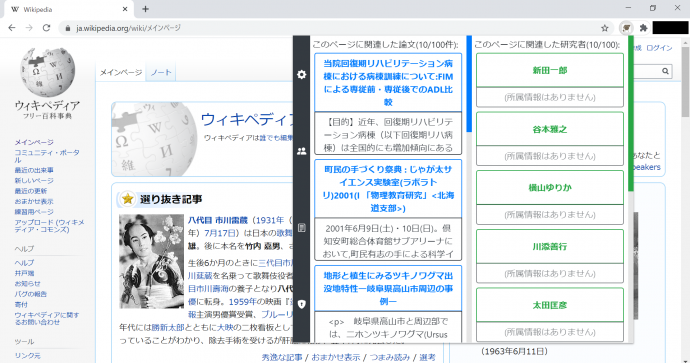Switch to the ノート tab

coord(161,73)
